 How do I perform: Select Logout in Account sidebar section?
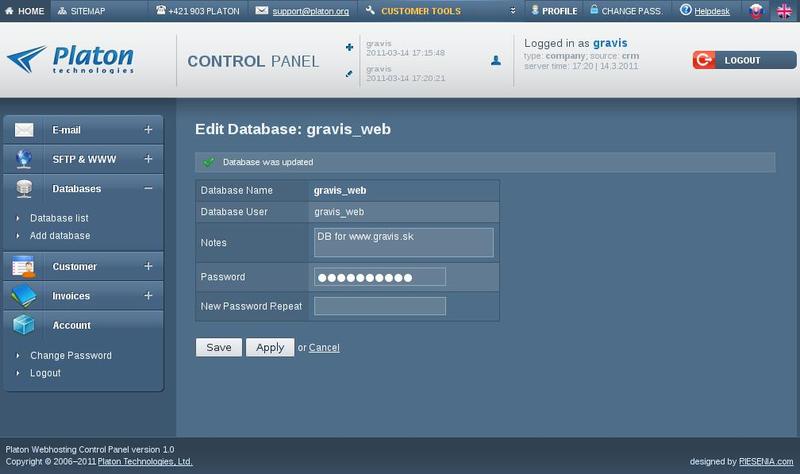coord(45,373)
